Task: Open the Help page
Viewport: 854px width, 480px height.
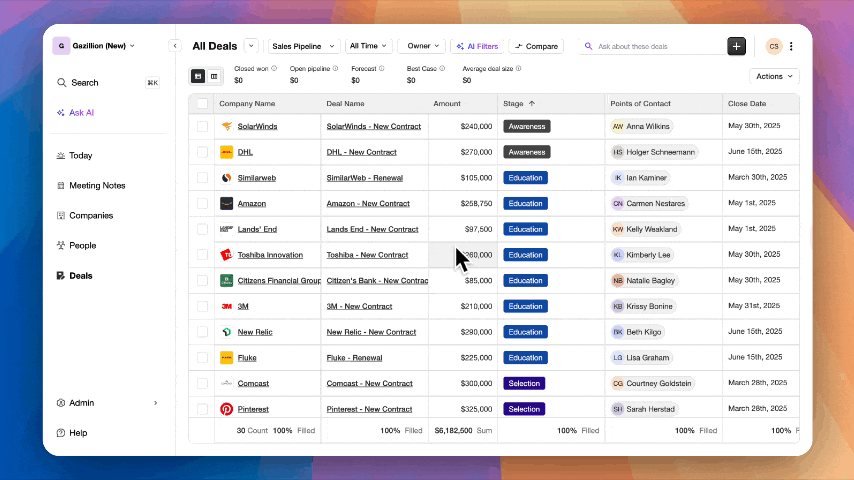Action: tap(72, 433)
